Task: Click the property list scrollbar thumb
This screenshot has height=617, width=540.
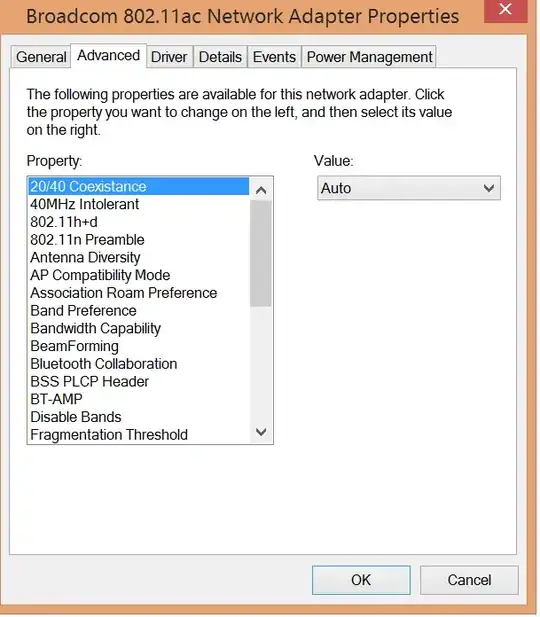Action: [261, 253]
